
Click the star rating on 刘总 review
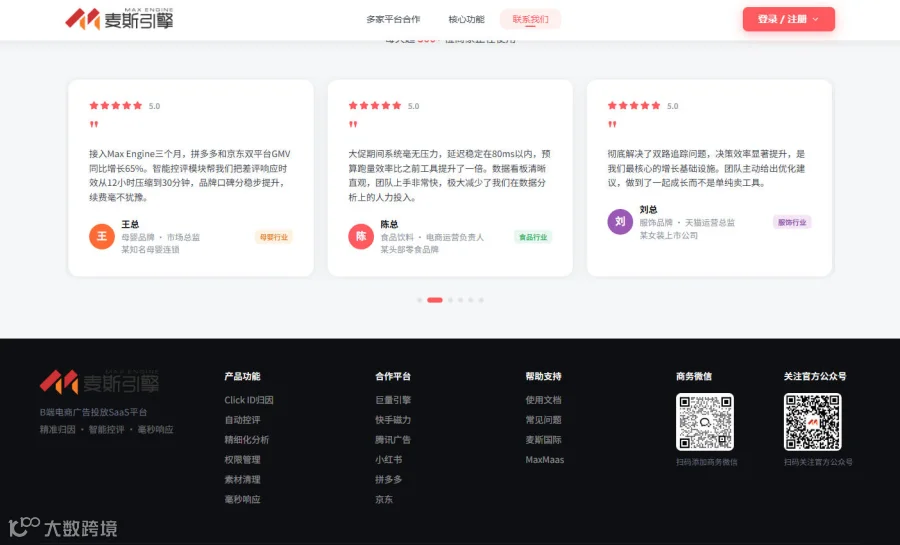point(634,106)
